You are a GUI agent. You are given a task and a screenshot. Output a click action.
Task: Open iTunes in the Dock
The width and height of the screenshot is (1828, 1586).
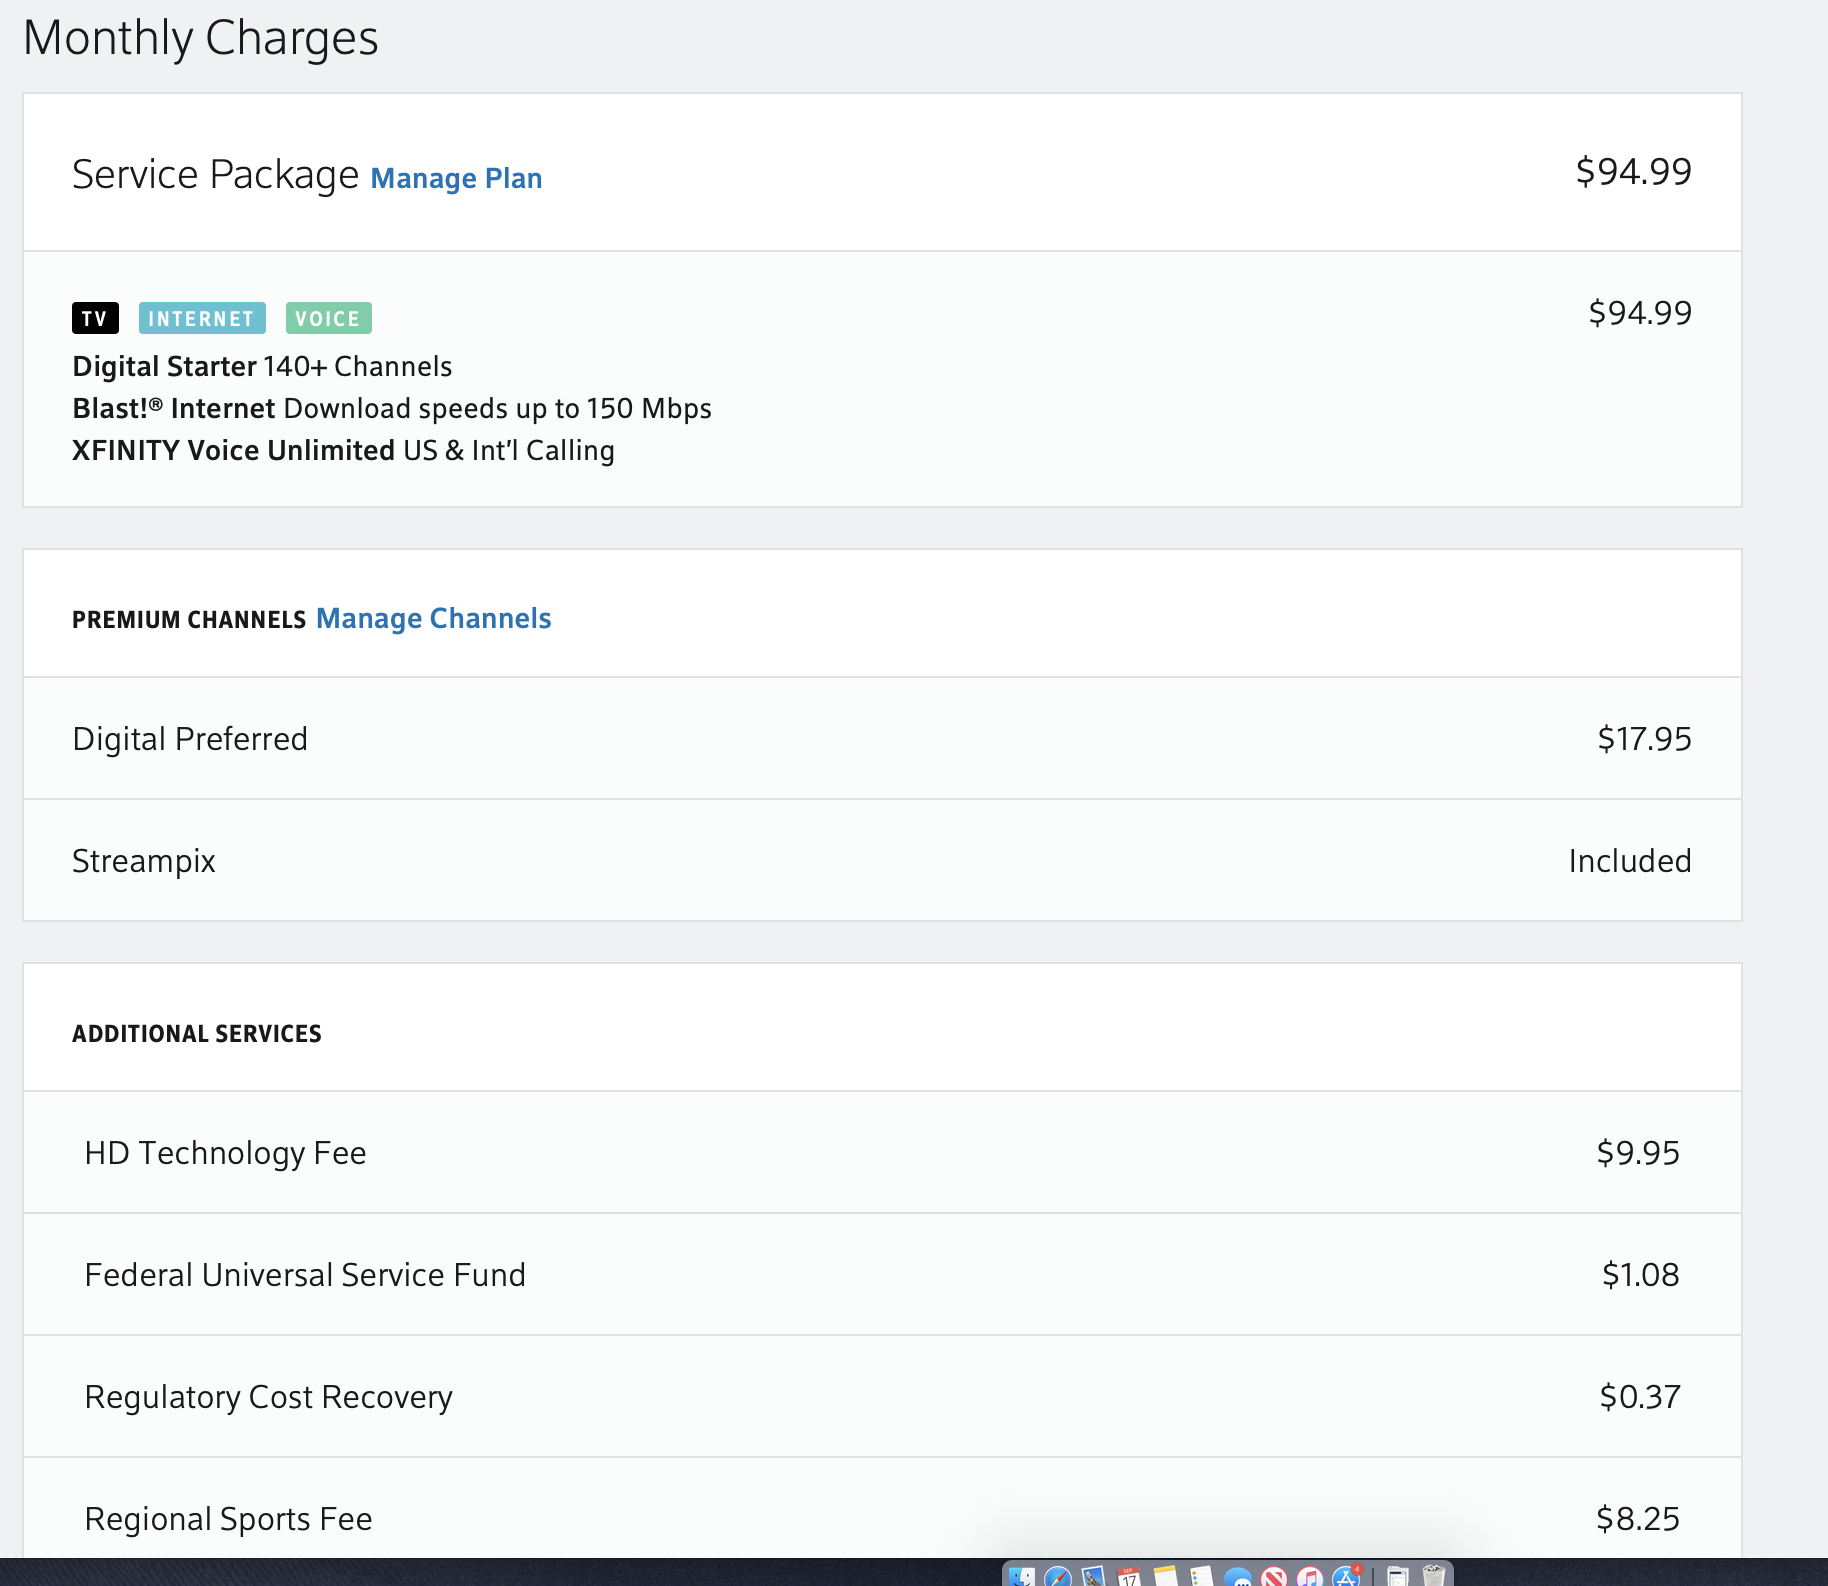[x=1310, y=1577]
